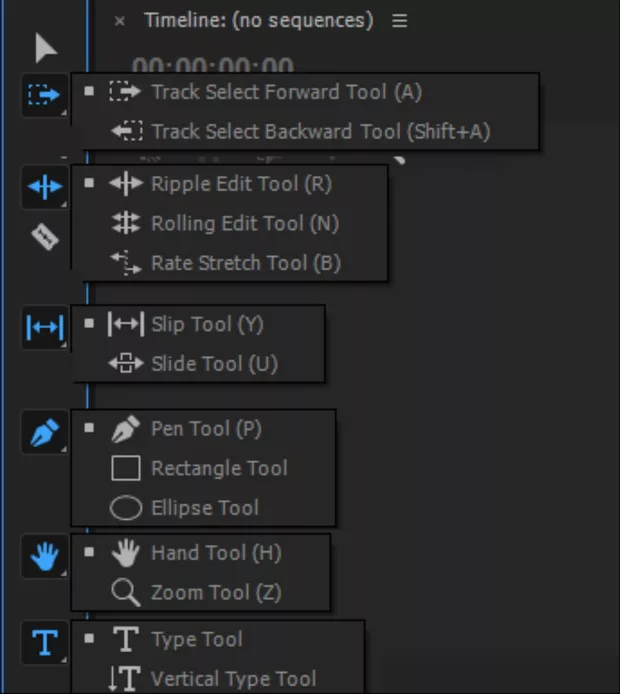Click the Ripple Edit toolbar icon
The image size is (620, 694).
click(x=45, y=187)
